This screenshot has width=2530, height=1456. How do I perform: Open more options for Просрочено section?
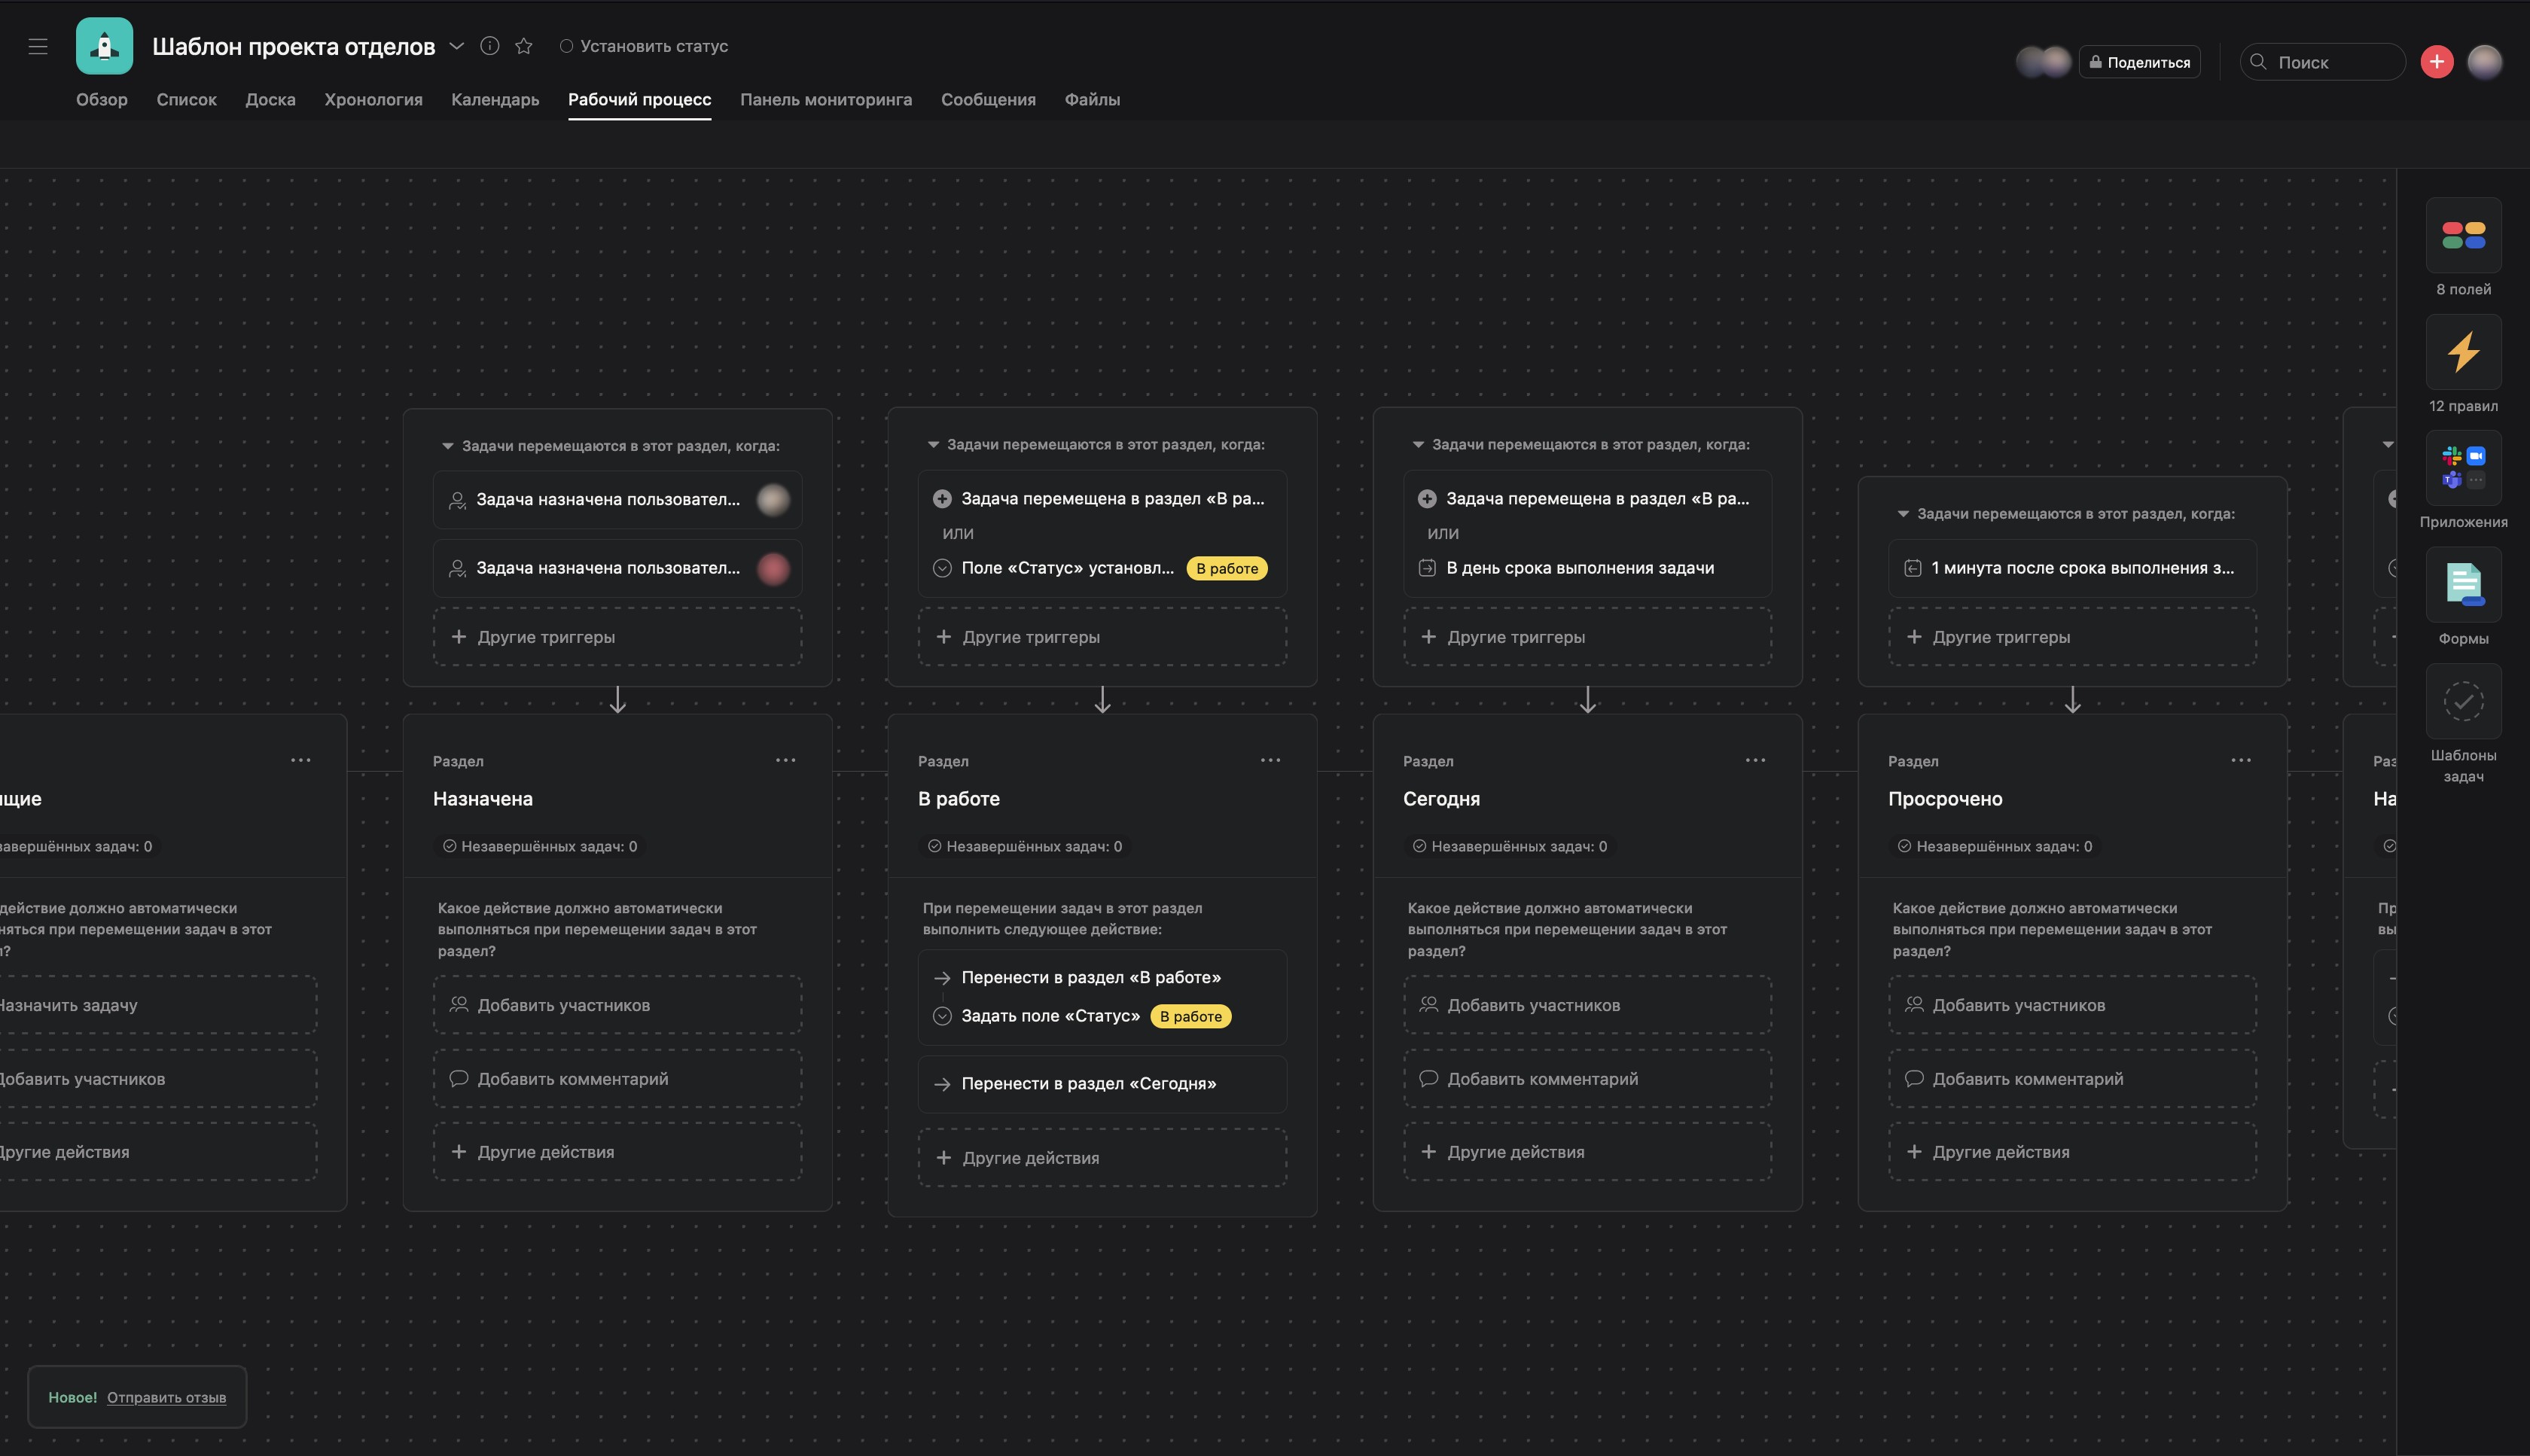pos(2241,760)
